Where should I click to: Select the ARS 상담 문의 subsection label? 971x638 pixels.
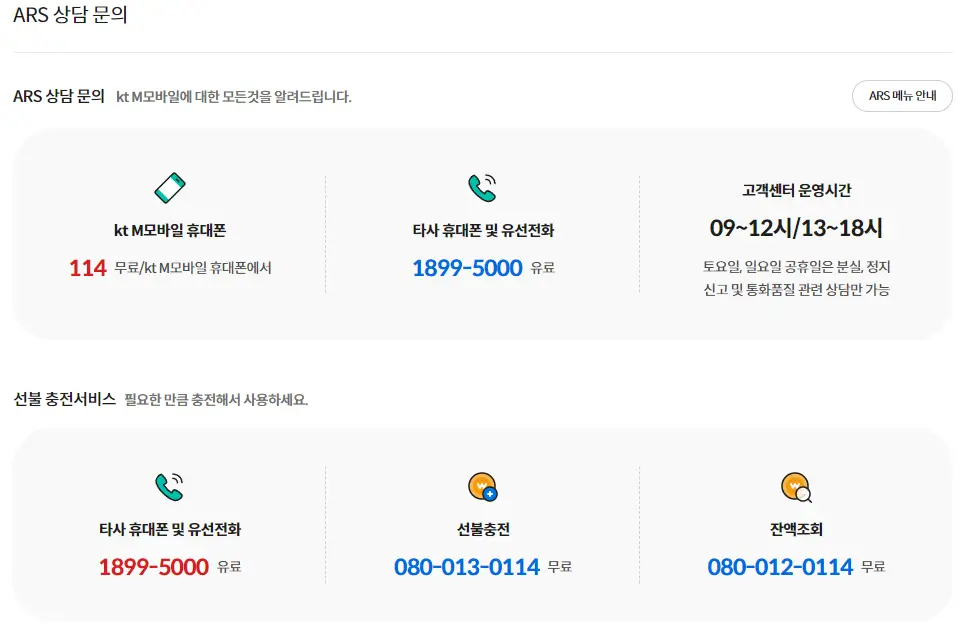pos(56,96)
